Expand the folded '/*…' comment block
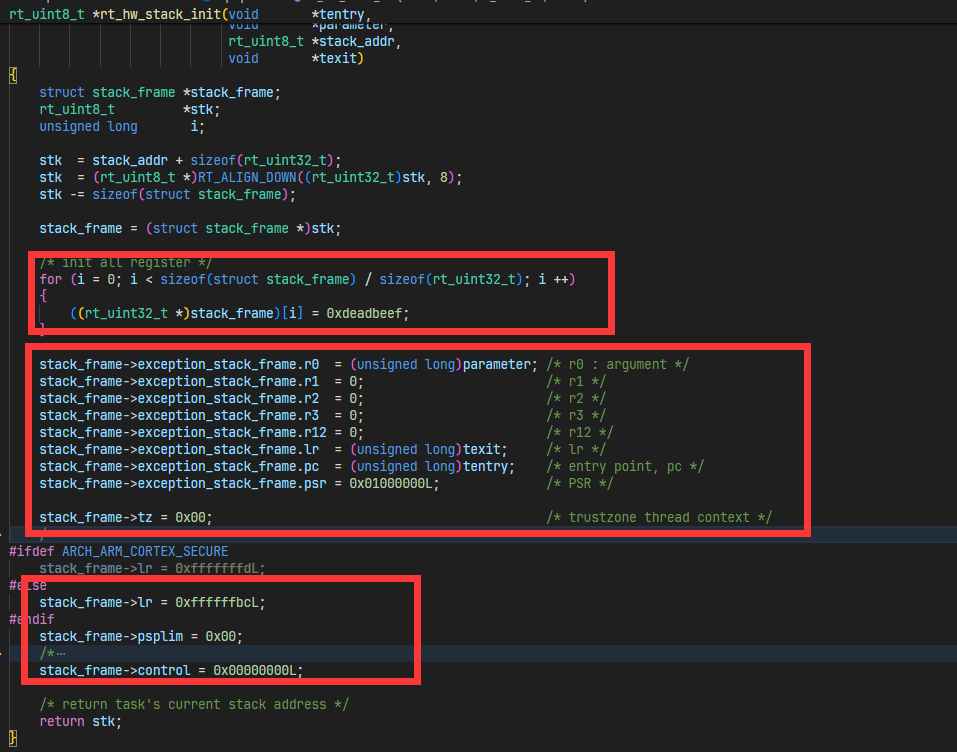The height and width of the screenshot is (752, 957). tap(52, 653)
